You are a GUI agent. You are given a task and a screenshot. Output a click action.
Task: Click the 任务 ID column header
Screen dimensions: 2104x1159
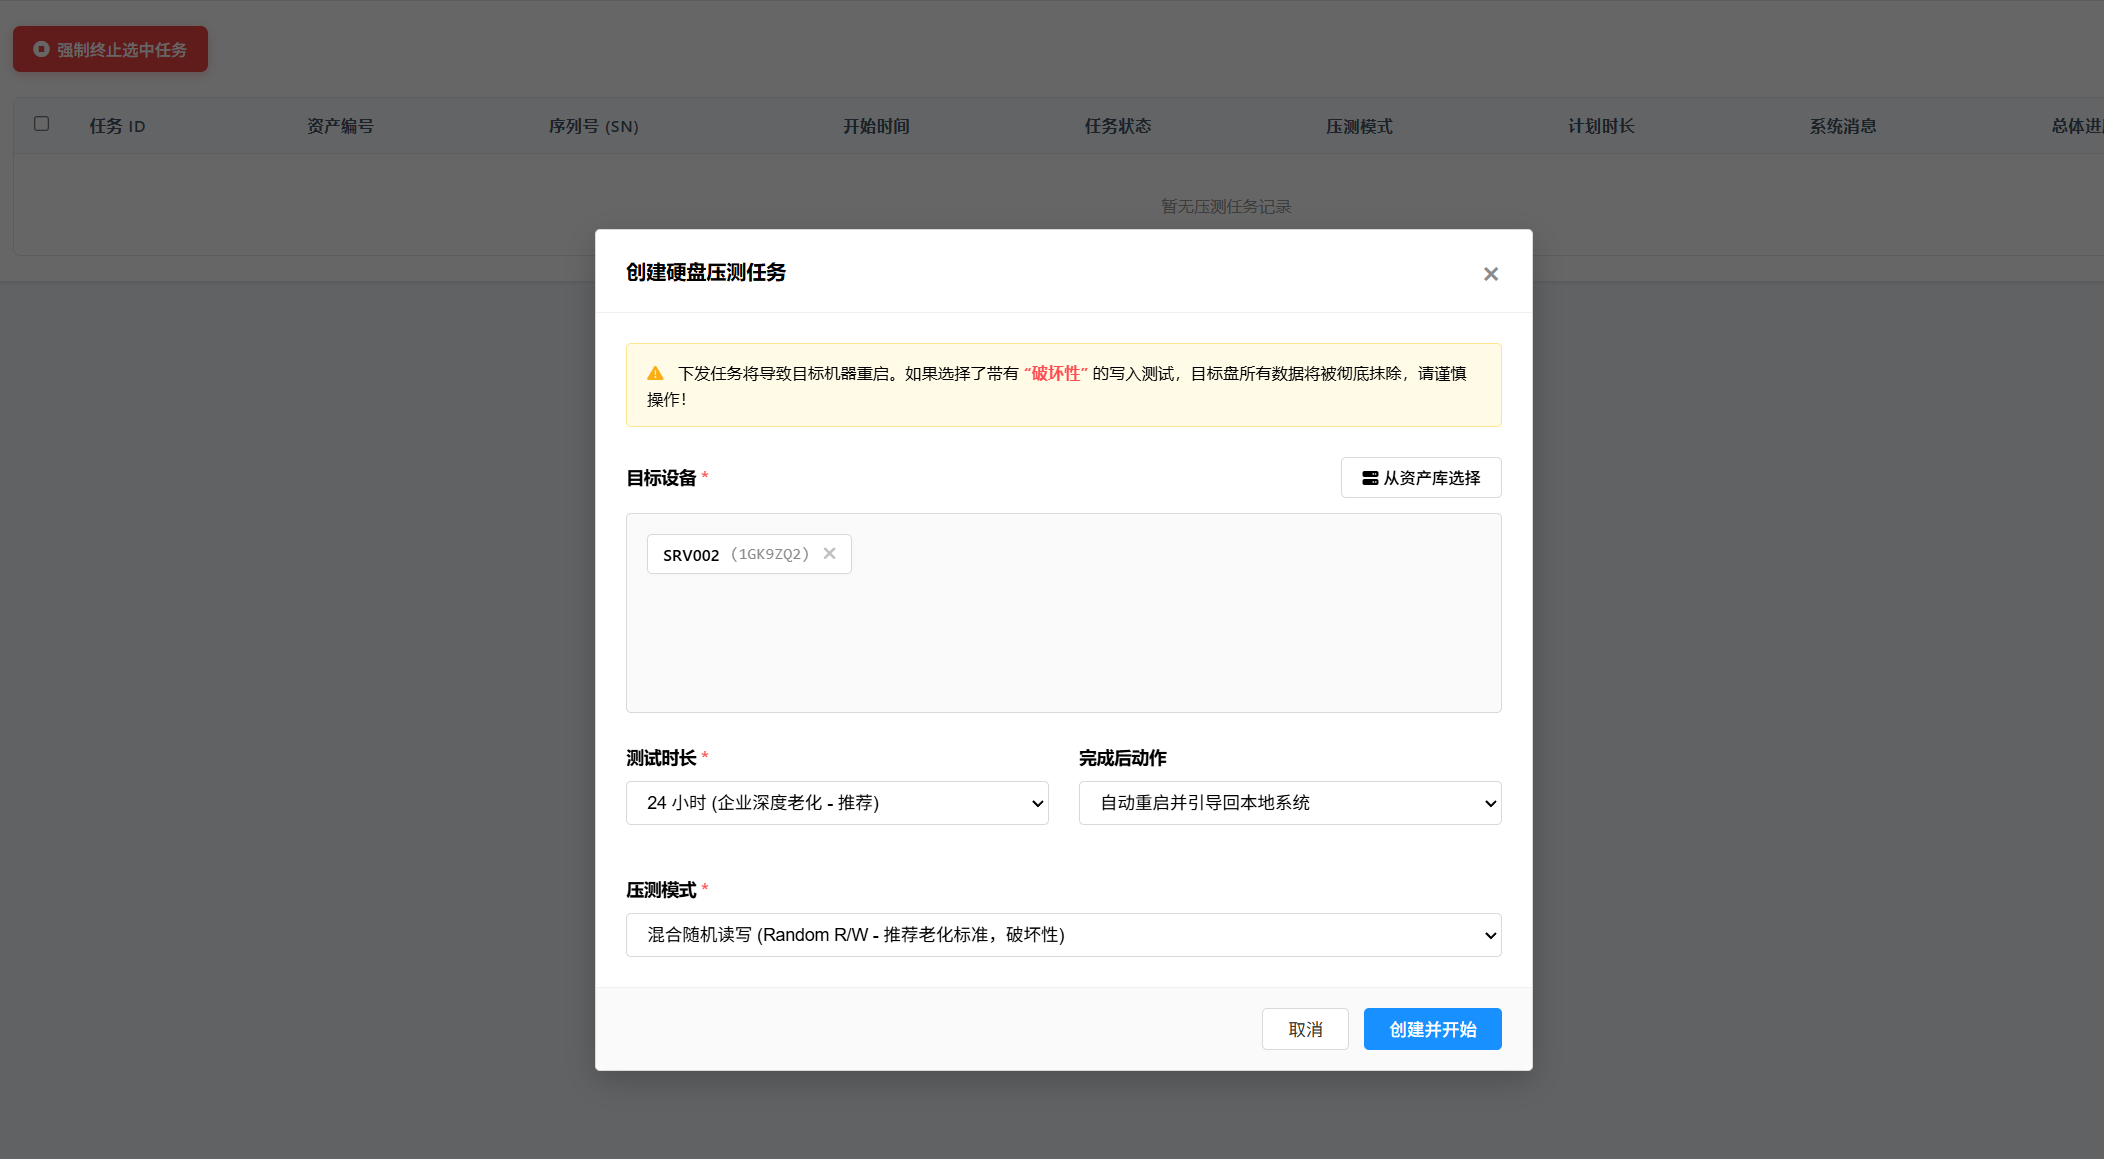(117, 126)
